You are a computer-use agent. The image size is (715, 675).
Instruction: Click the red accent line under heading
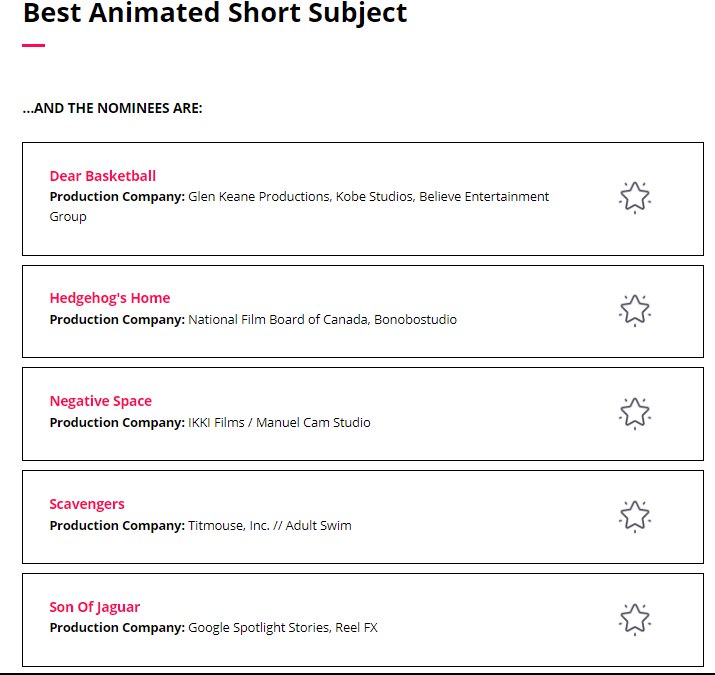(x=34, y=45)
